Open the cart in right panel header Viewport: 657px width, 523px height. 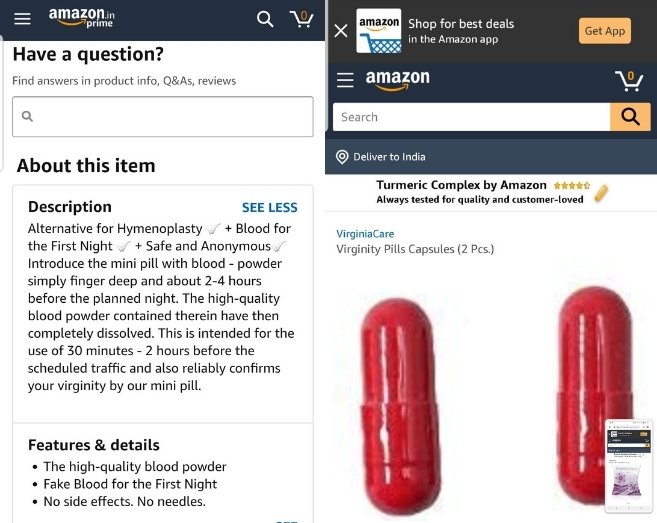pos(628,80)
